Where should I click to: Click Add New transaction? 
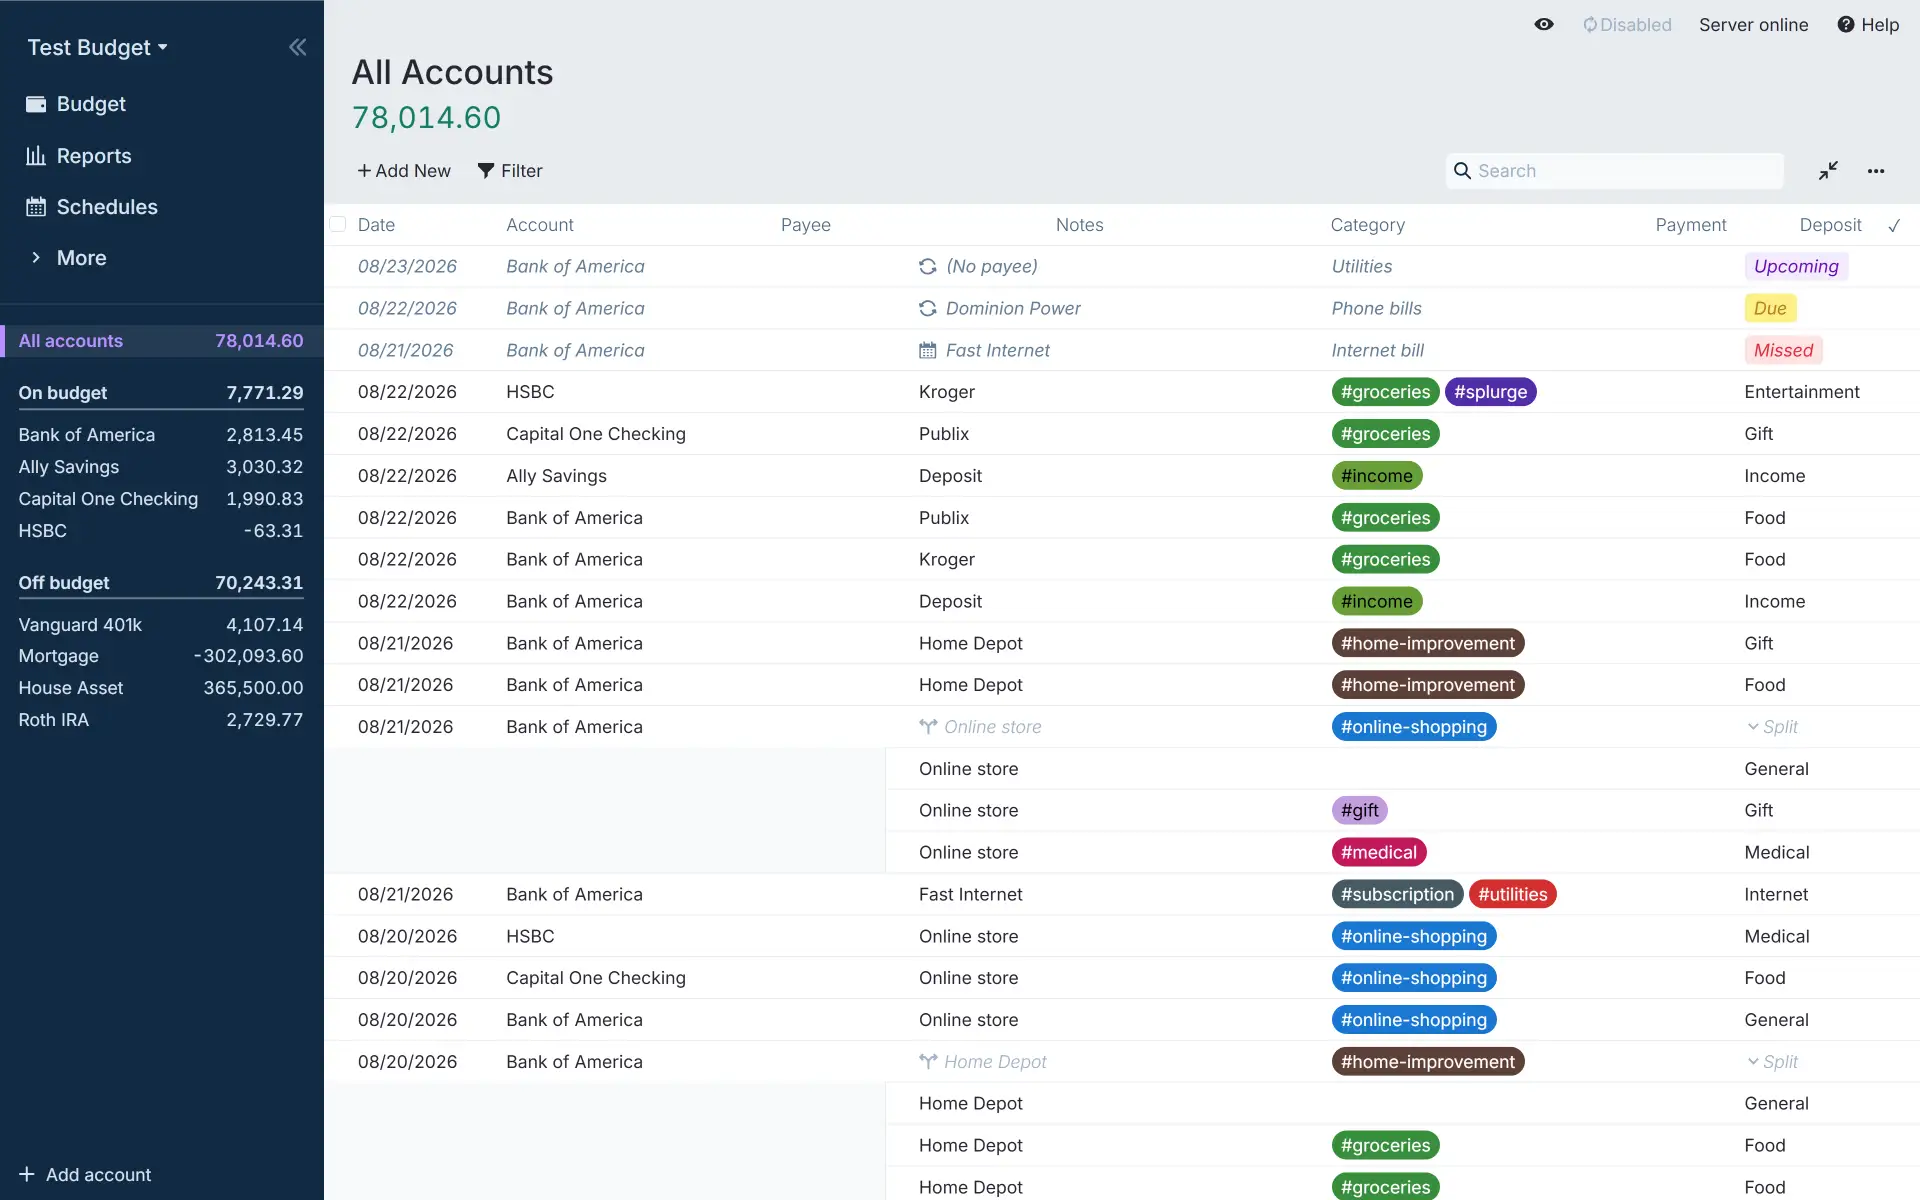tap(404, 171)
